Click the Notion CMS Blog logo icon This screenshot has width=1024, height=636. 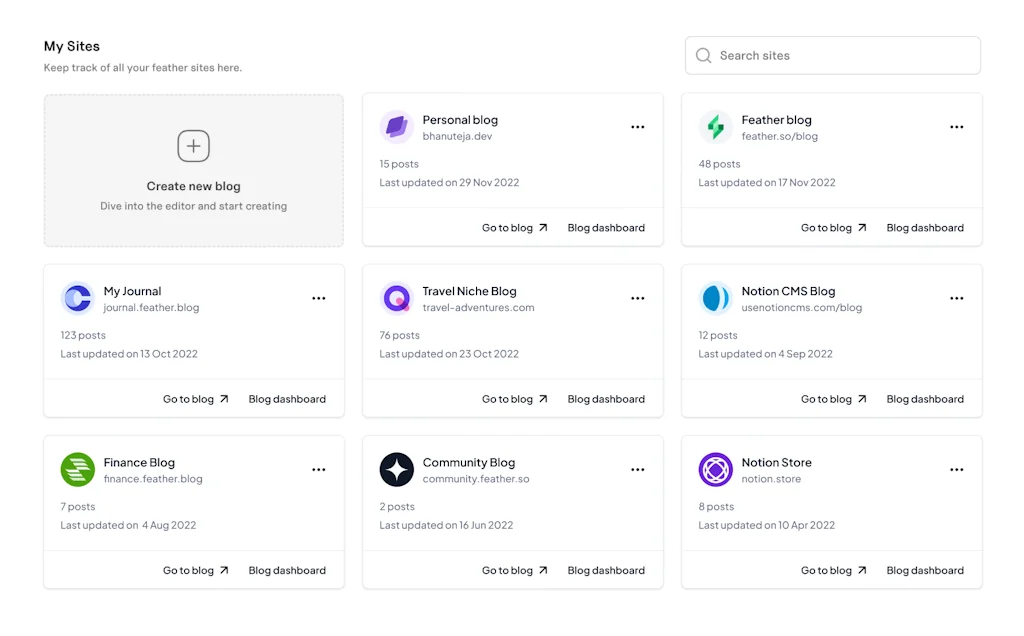coord(716,298)
